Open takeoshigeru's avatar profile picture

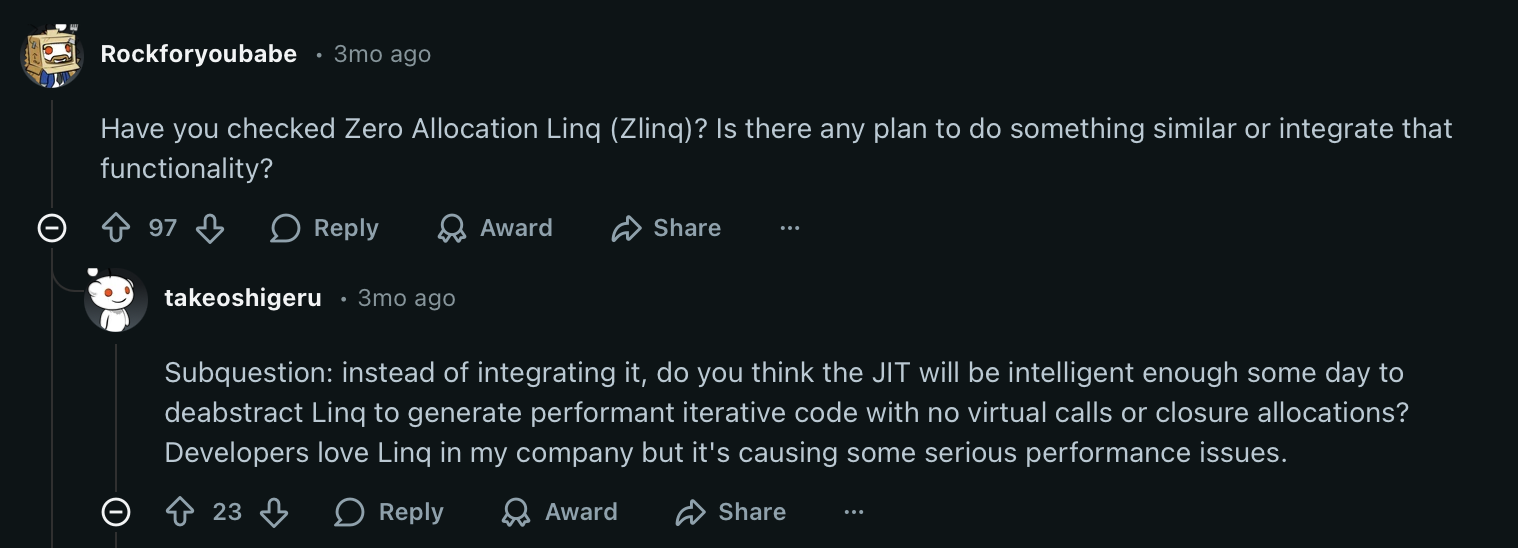click(116, 299)
